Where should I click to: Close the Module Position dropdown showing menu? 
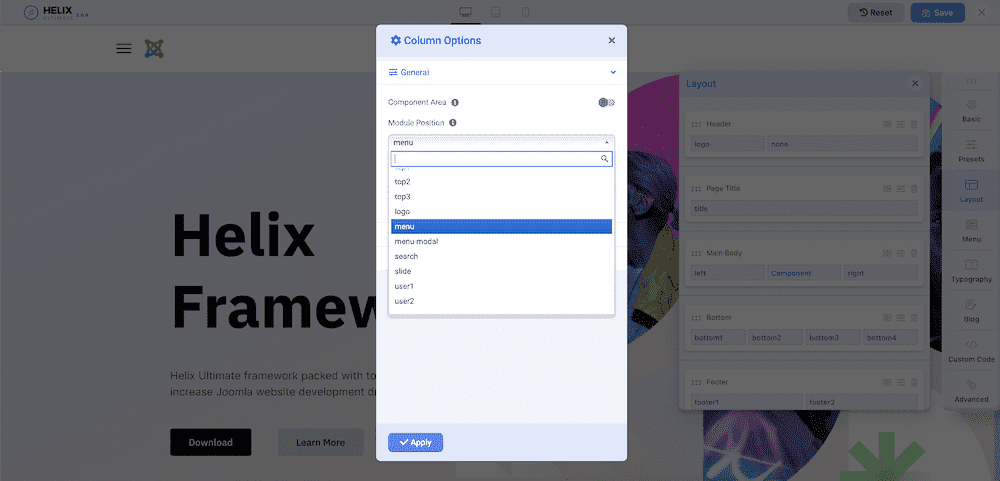(501, 142)
